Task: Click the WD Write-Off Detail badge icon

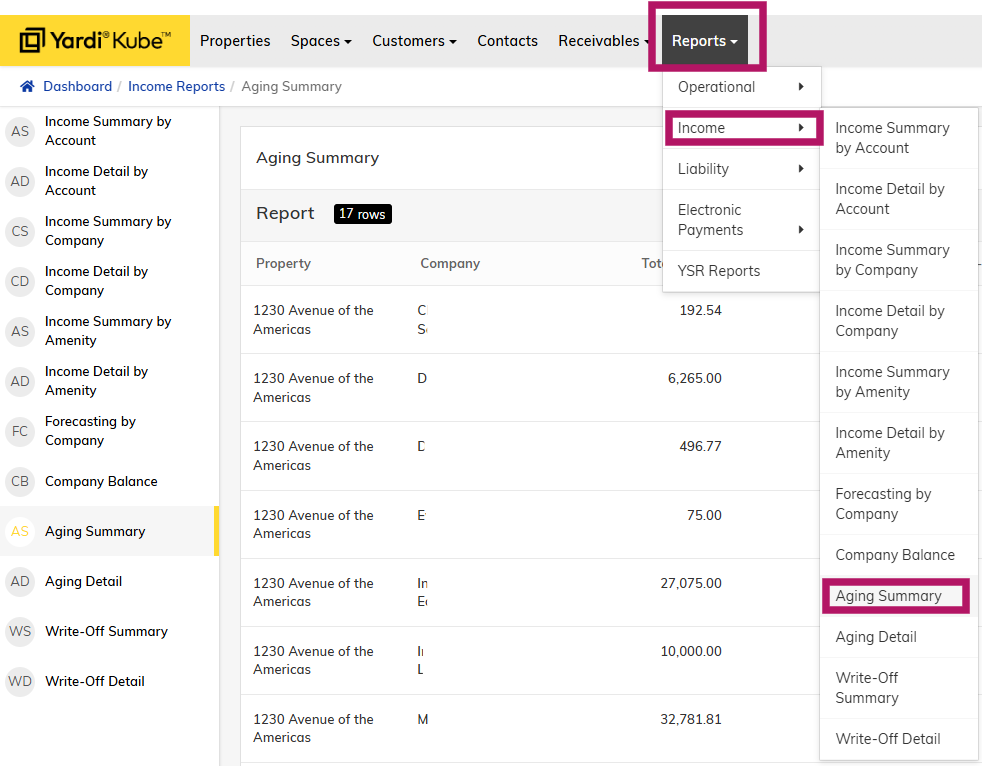Action: 20,681
